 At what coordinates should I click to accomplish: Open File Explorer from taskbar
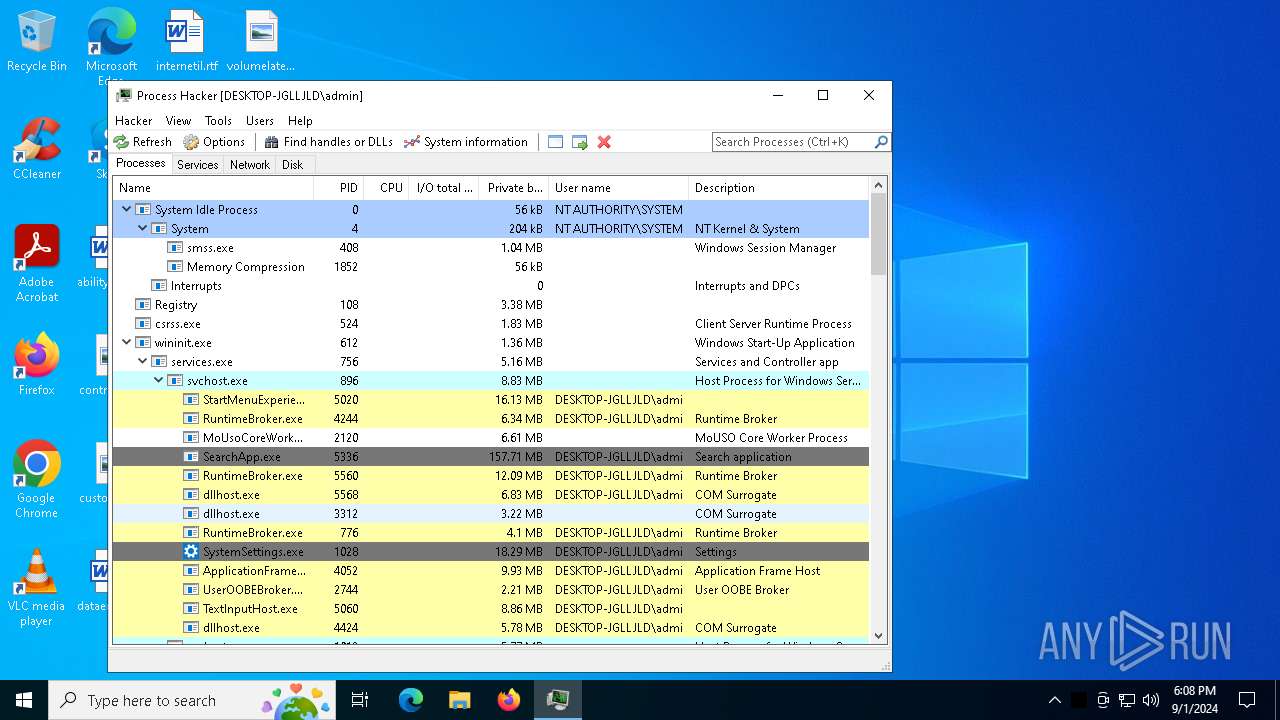460,700
